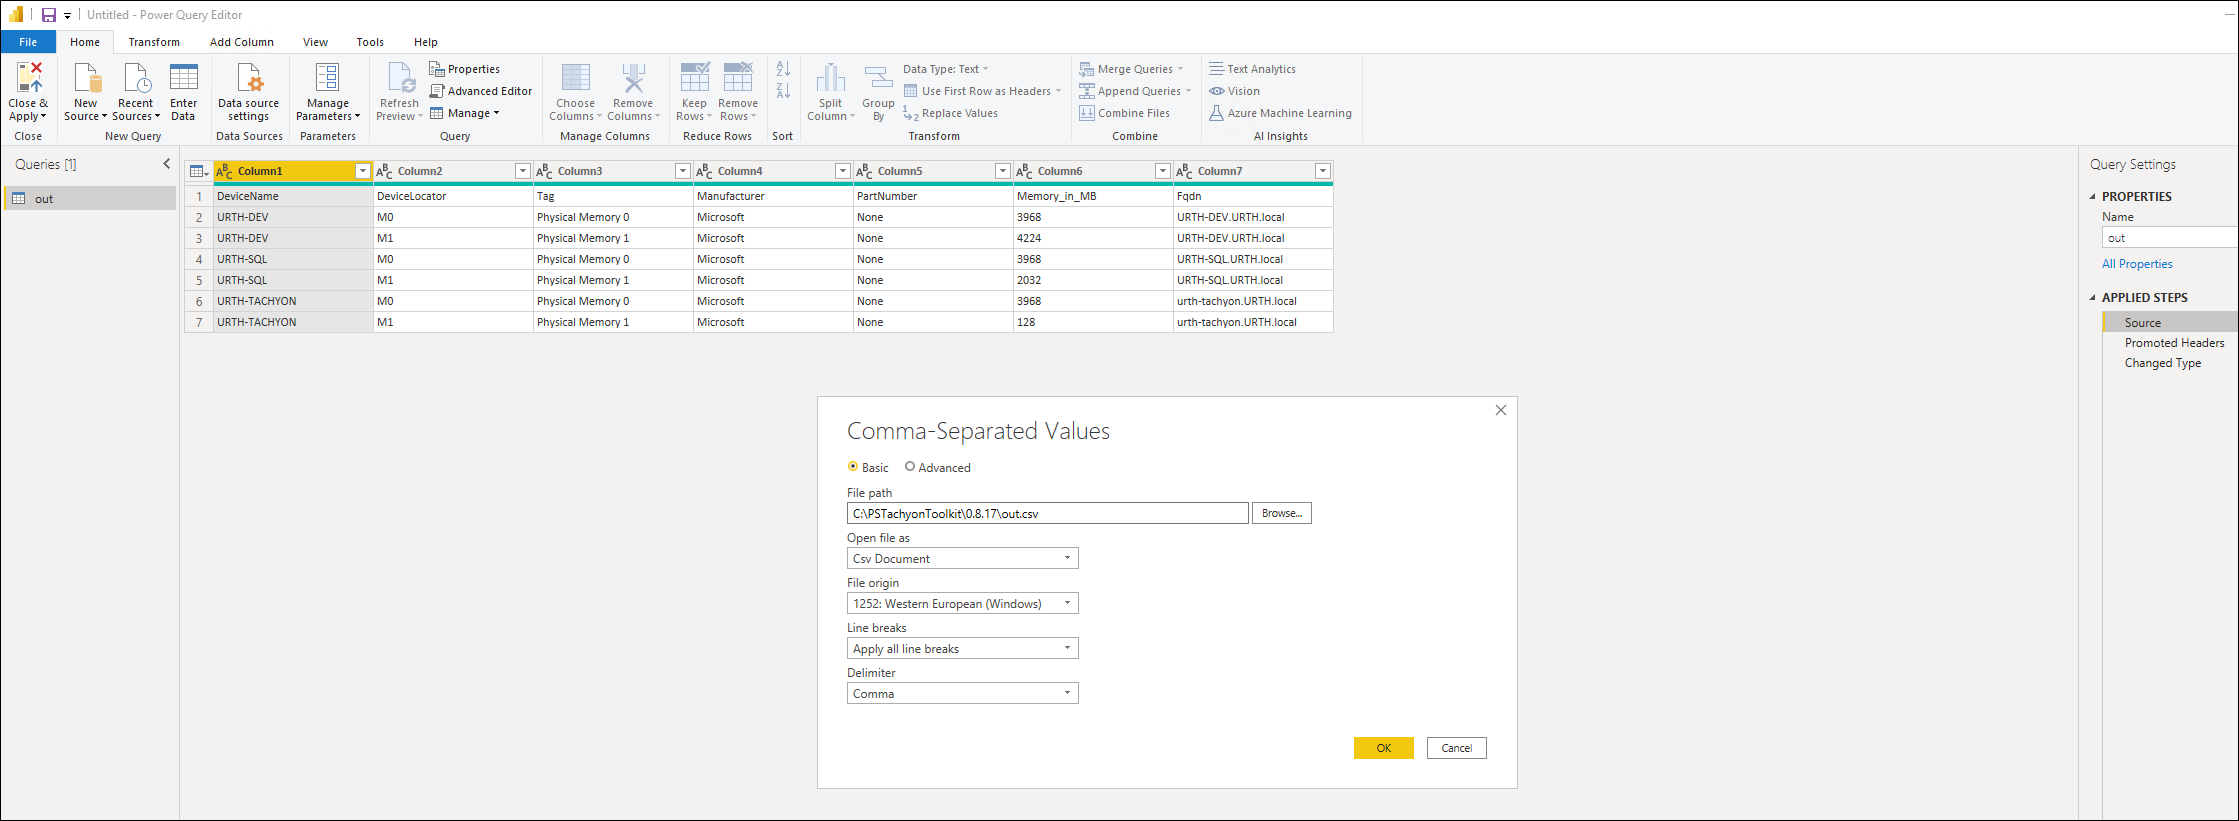Open the Enter Data tool
Viewport: 2239px width, 821px height.
[x=183, y=78]
